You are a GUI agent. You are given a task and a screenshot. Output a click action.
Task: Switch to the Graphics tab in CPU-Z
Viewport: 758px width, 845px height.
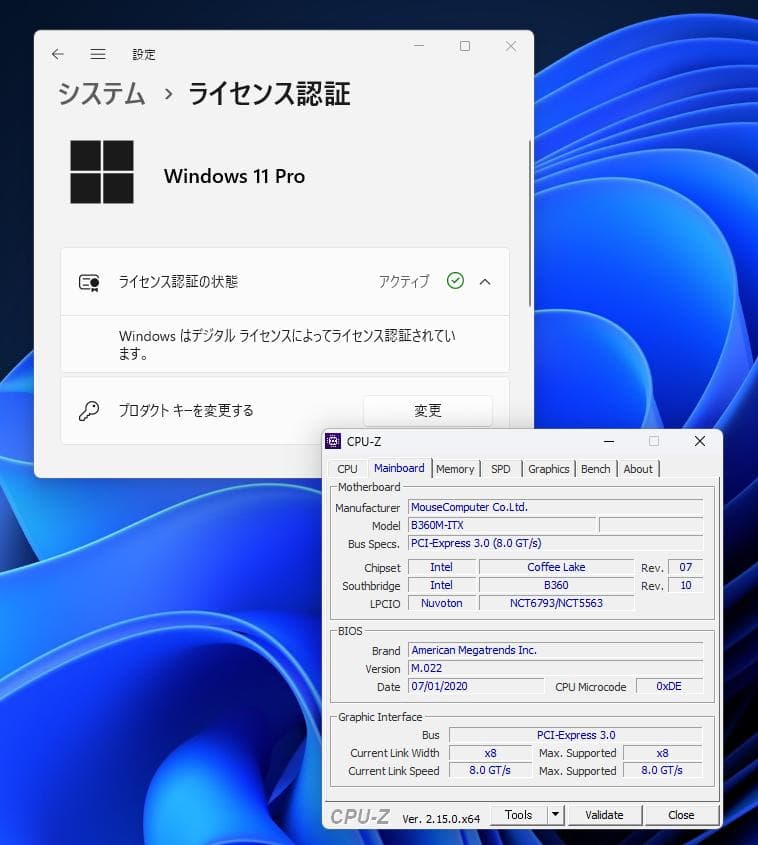click(548, 469)
